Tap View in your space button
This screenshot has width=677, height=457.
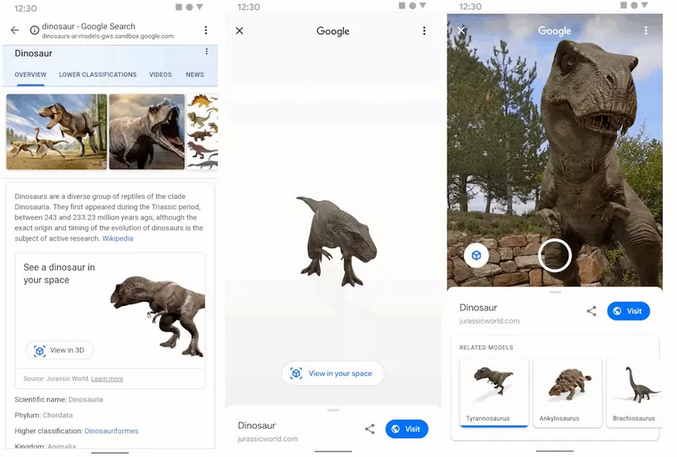[x=333, y=373]
